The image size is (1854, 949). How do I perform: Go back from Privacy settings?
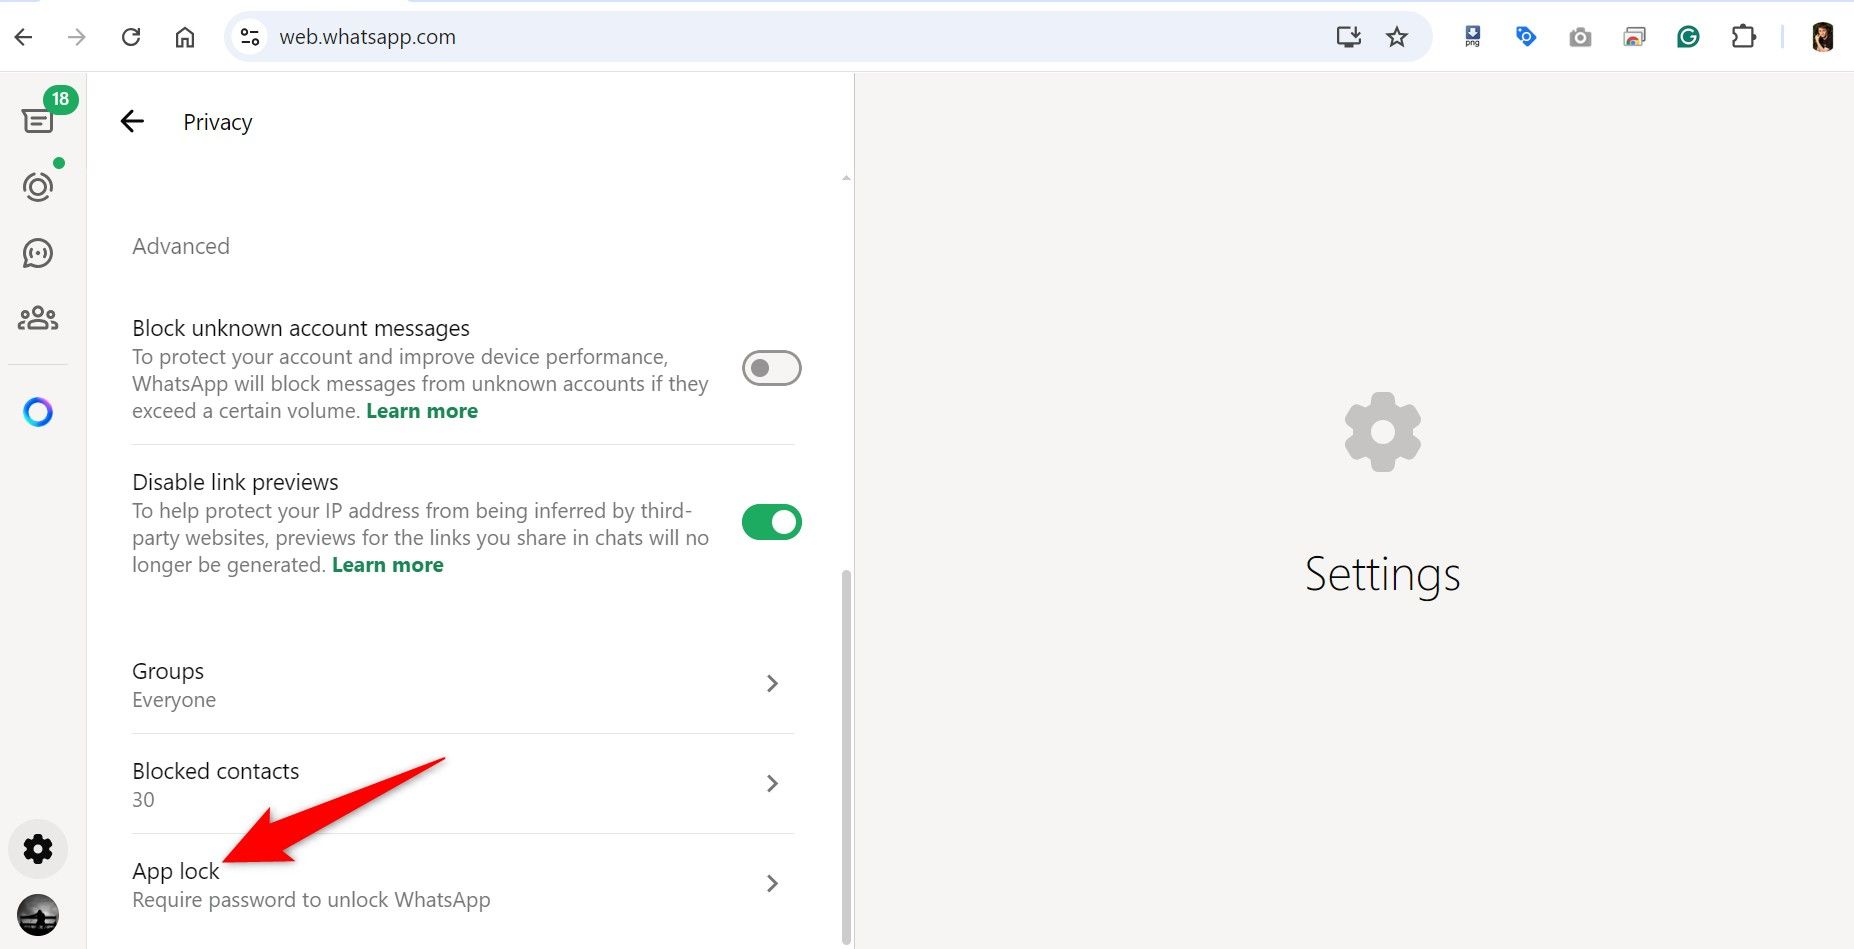point(132,122)
